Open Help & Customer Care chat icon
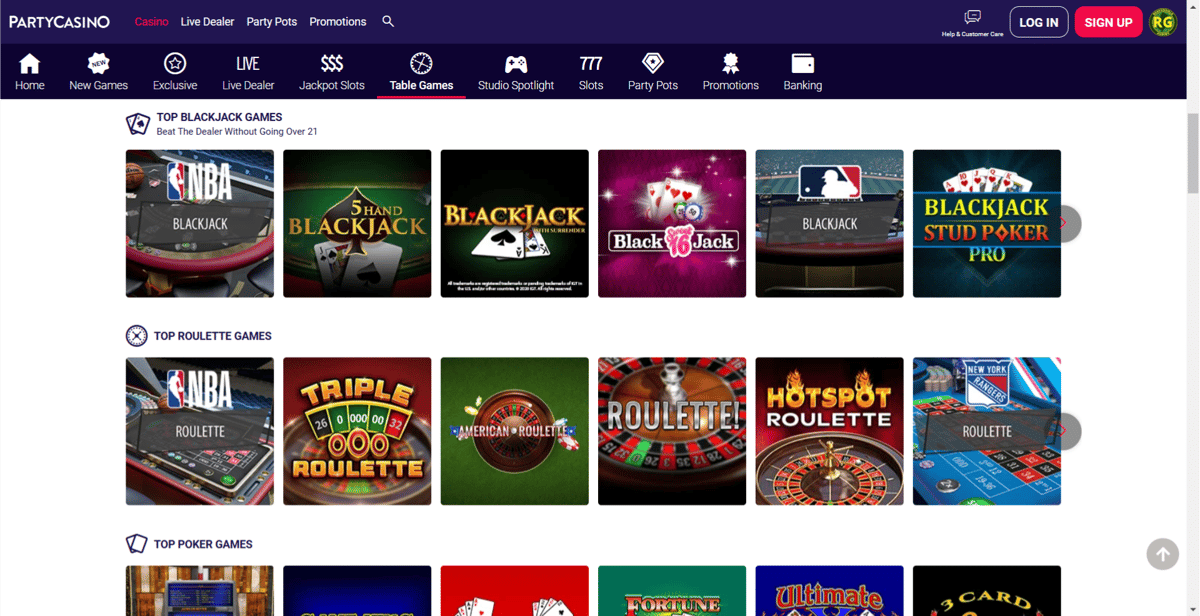The height and width of the screenshot is (616, 1200). tap(972, 17)
